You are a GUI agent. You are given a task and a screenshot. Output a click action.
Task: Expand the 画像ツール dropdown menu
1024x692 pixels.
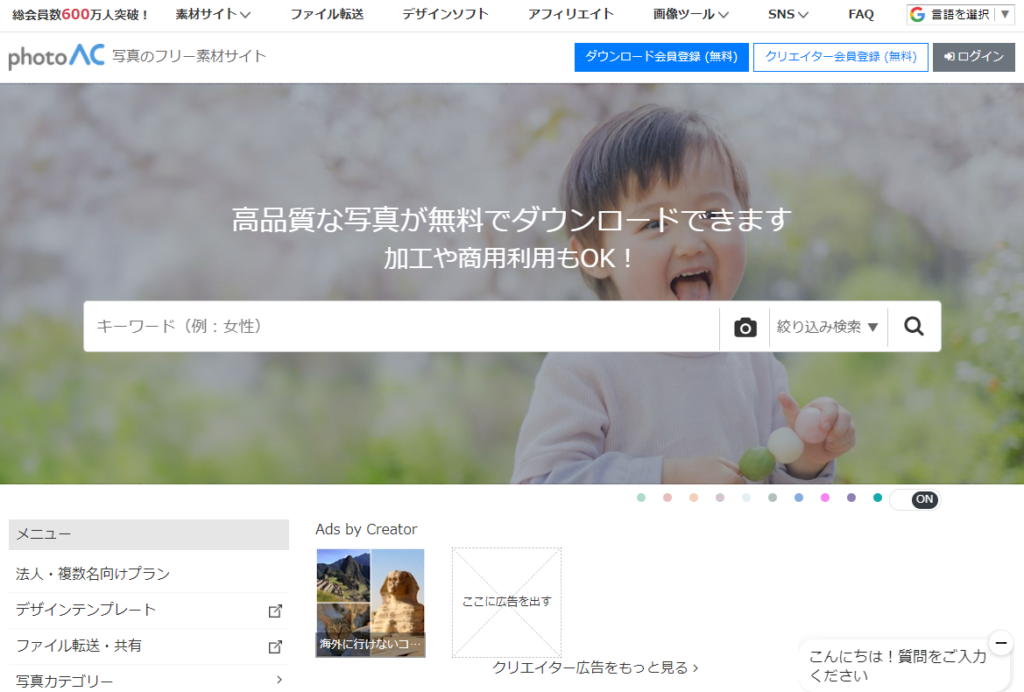click(691, 14)
